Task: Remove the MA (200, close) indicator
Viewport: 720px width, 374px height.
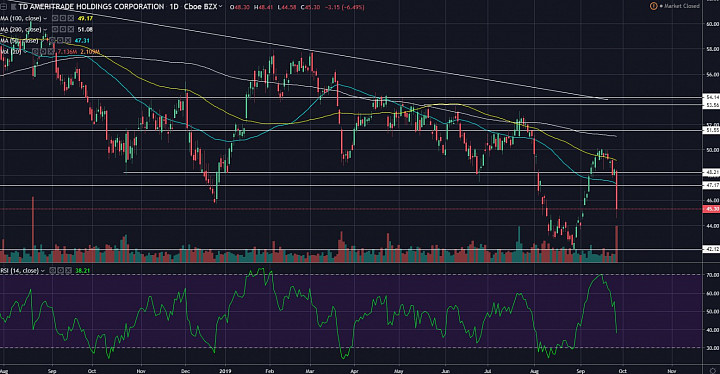Action: tap(70, 29)
